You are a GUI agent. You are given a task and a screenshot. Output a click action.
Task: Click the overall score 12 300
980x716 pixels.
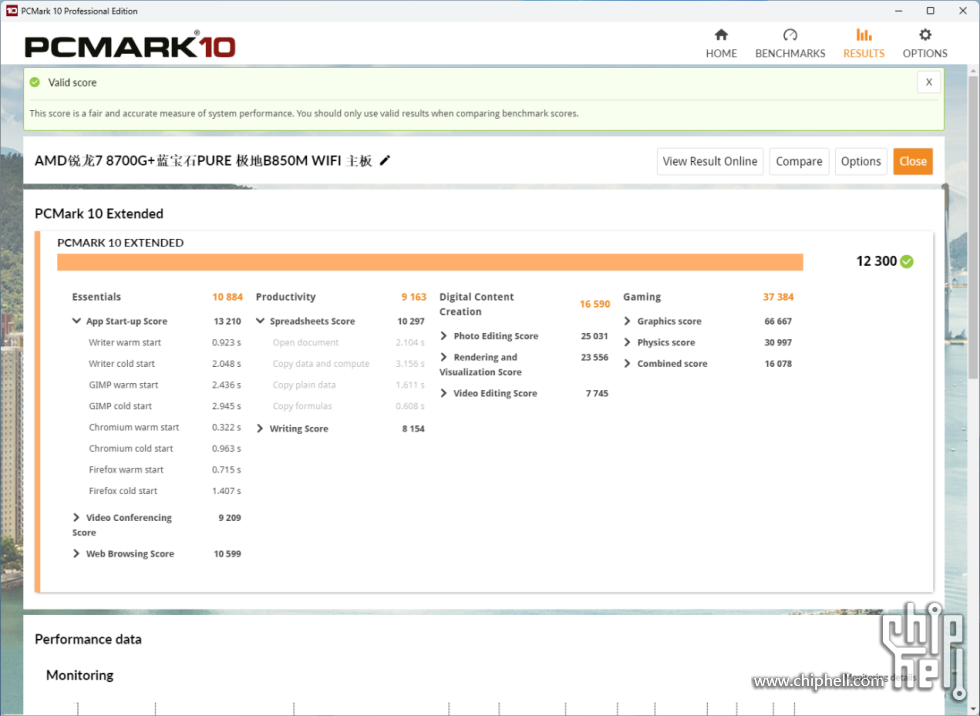pyautogui.click(x=876, y=261)
